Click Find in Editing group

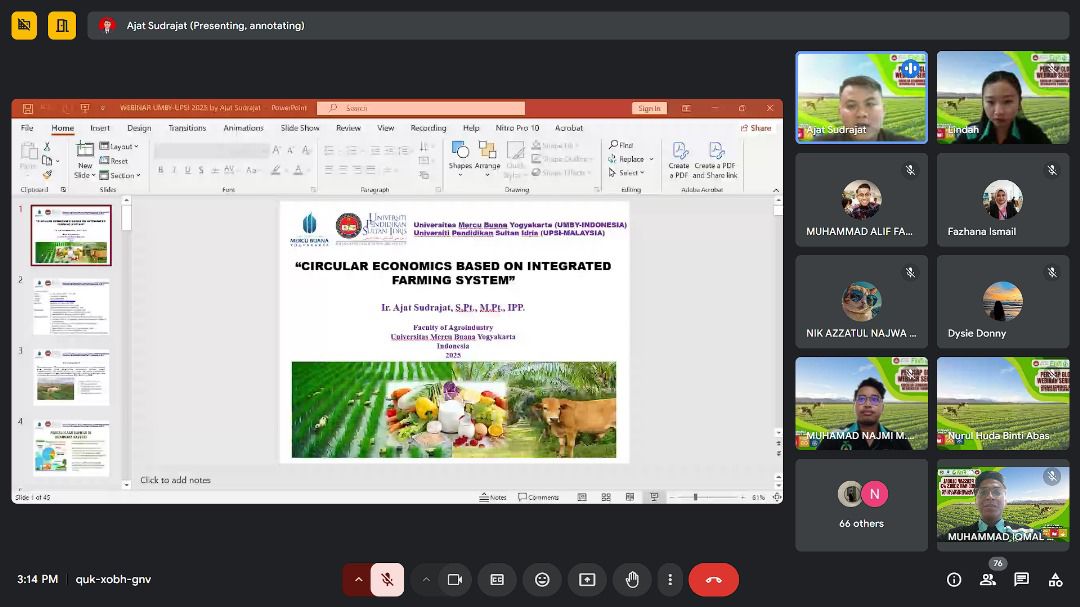point(621,145)
